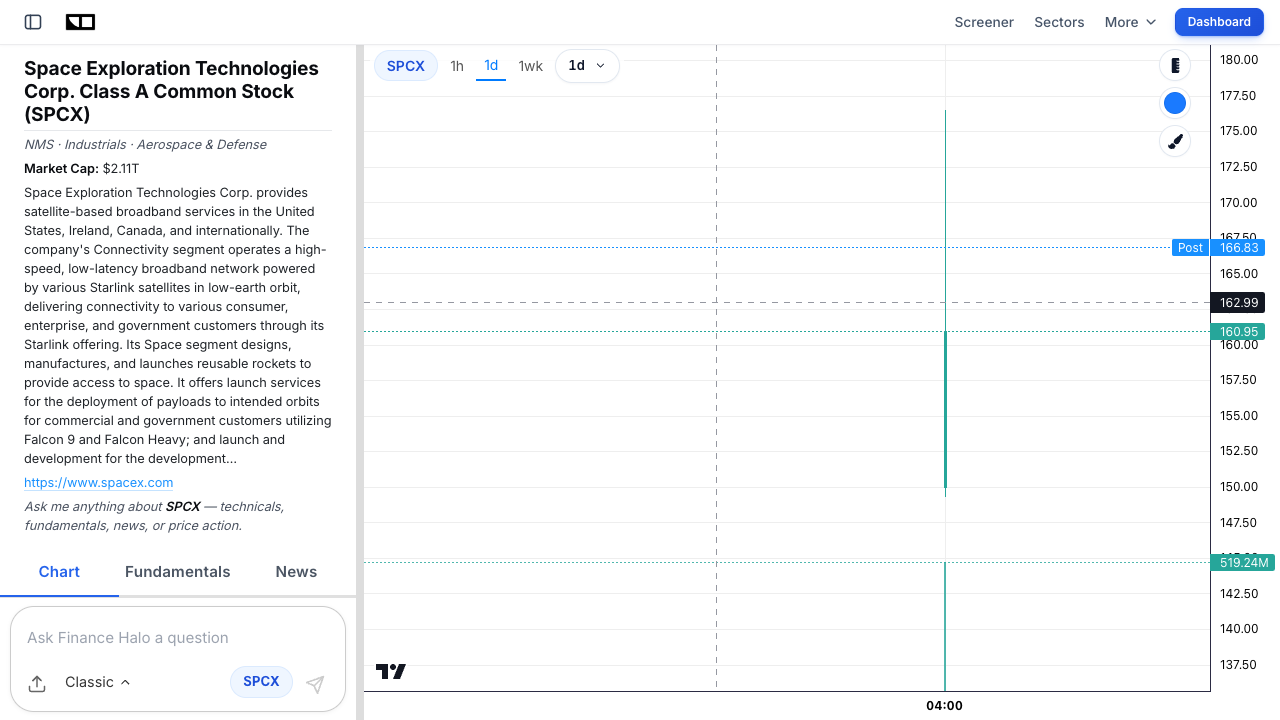Open the spacex.com website link
Image resolution: width=1280 pixels, height=720 pixels.
[x=99, y=482]
